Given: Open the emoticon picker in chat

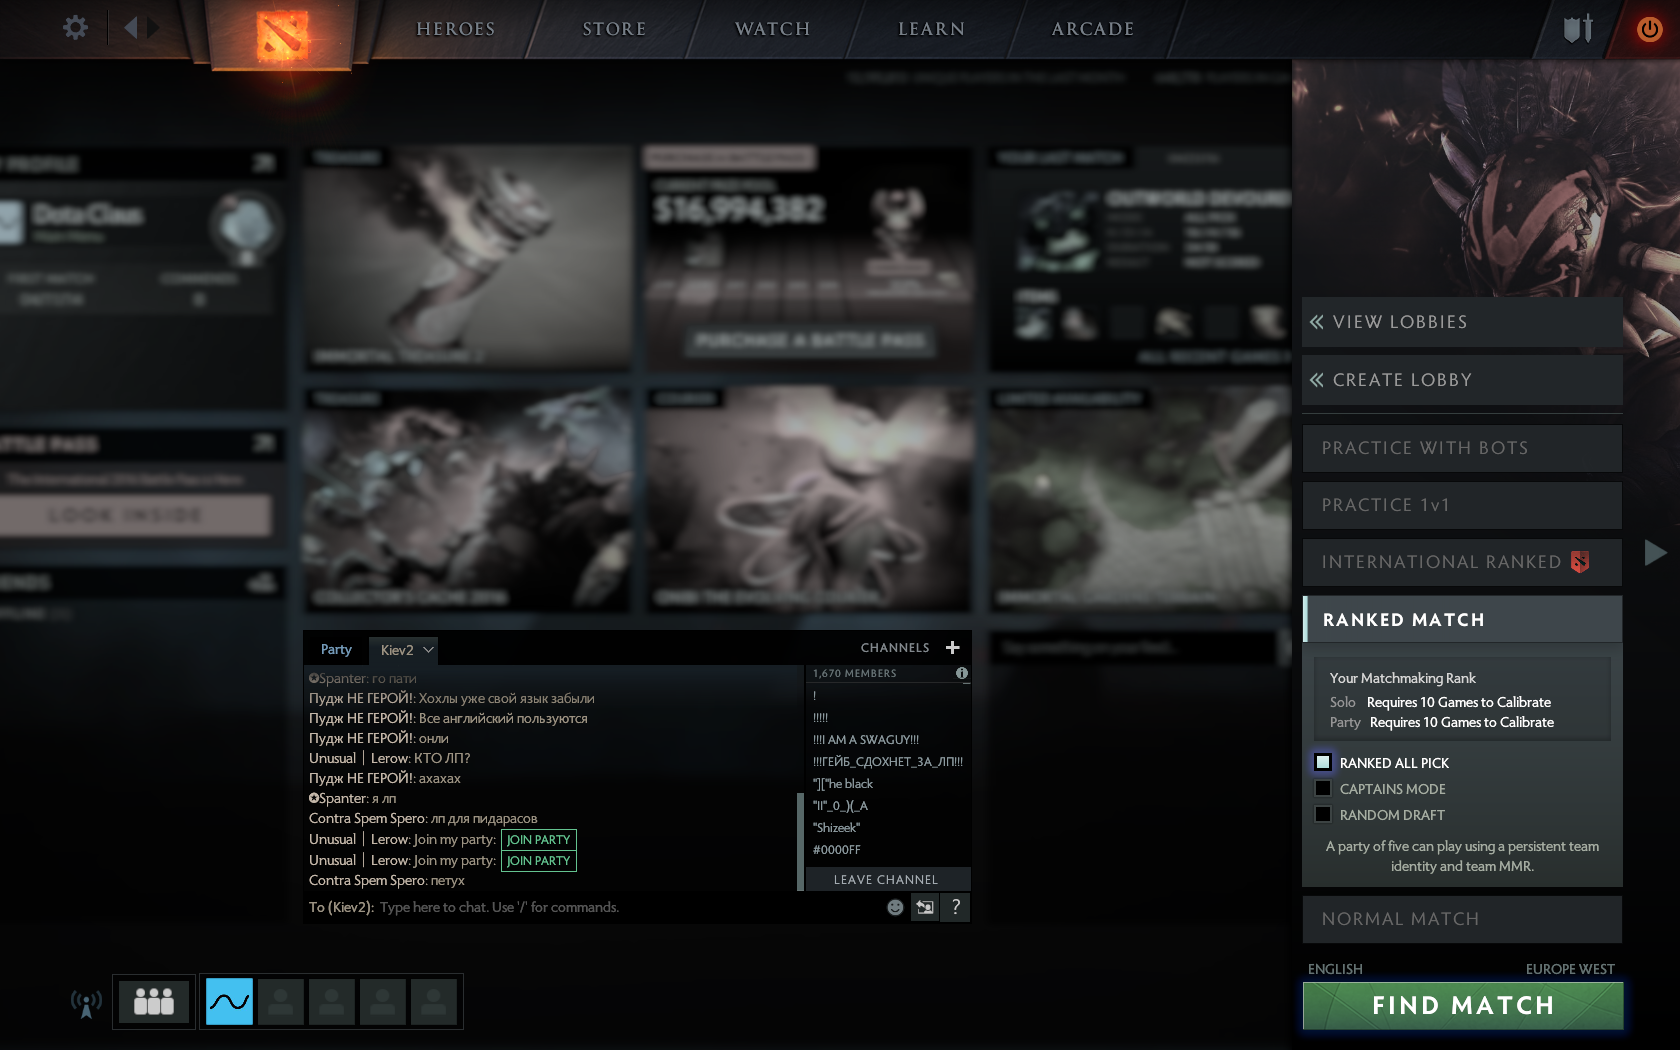Looking at the screenshot, I should tap(895, 907).
